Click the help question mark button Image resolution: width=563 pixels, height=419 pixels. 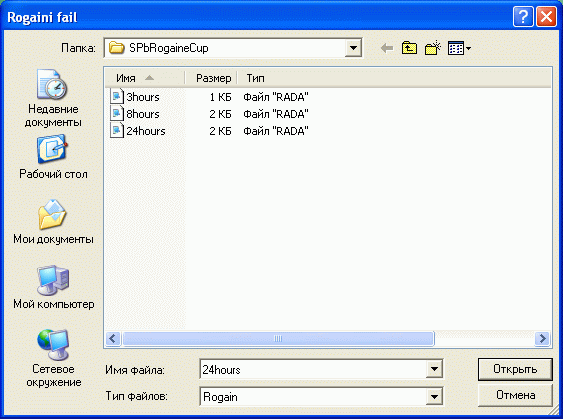[523, 17]
